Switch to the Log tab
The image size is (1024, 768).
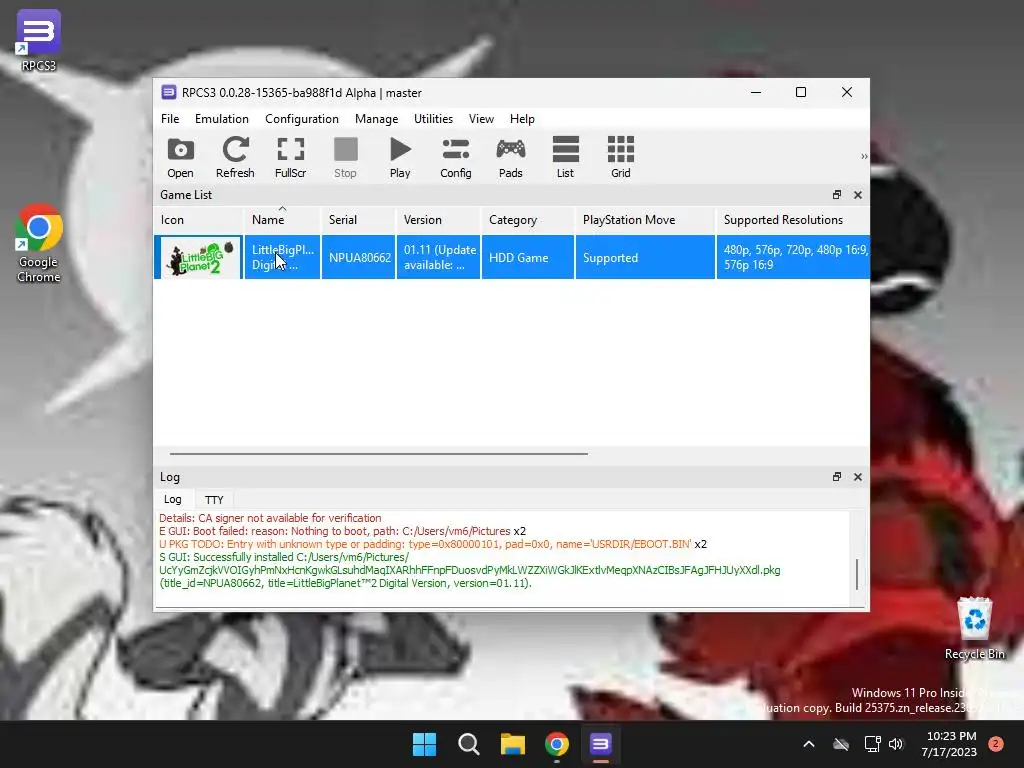(172, 499)
